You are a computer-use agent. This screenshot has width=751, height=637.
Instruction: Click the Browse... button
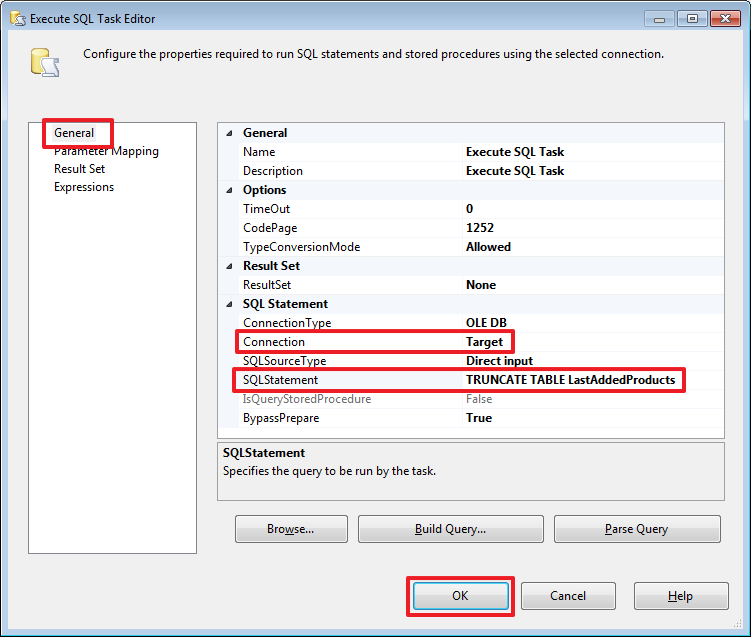click(291, 529)
